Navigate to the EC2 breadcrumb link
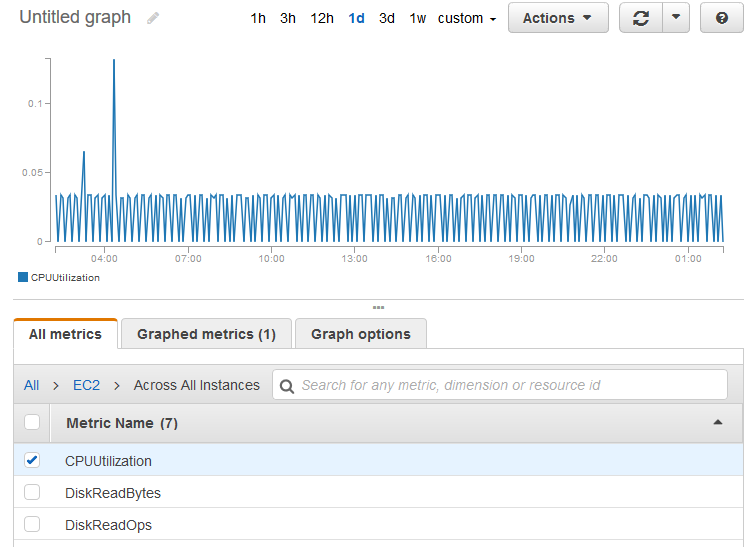Screen dimensions: 750x547 click(x=86, y=385)
